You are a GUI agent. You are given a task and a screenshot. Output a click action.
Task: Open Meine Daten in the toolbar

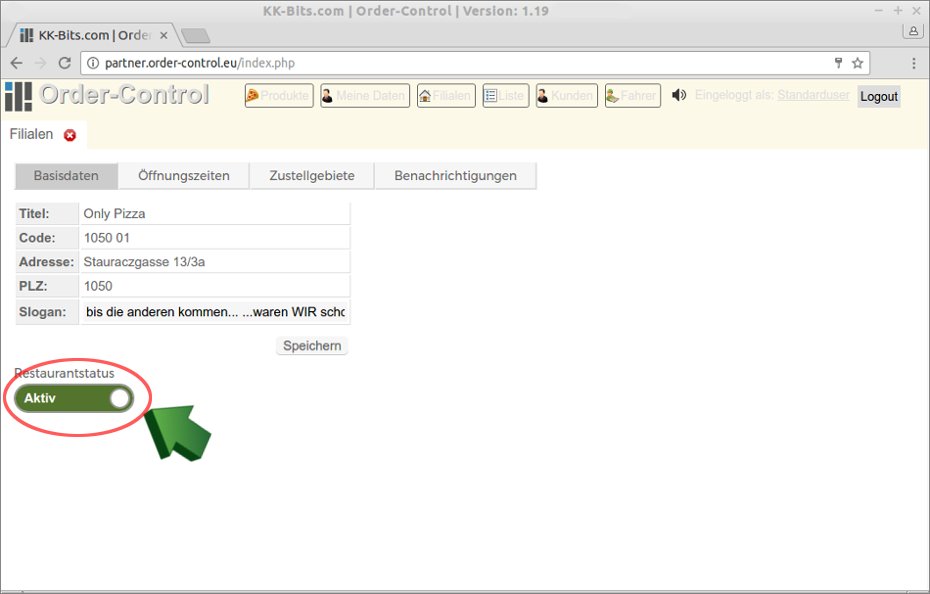tap(365, 96)
